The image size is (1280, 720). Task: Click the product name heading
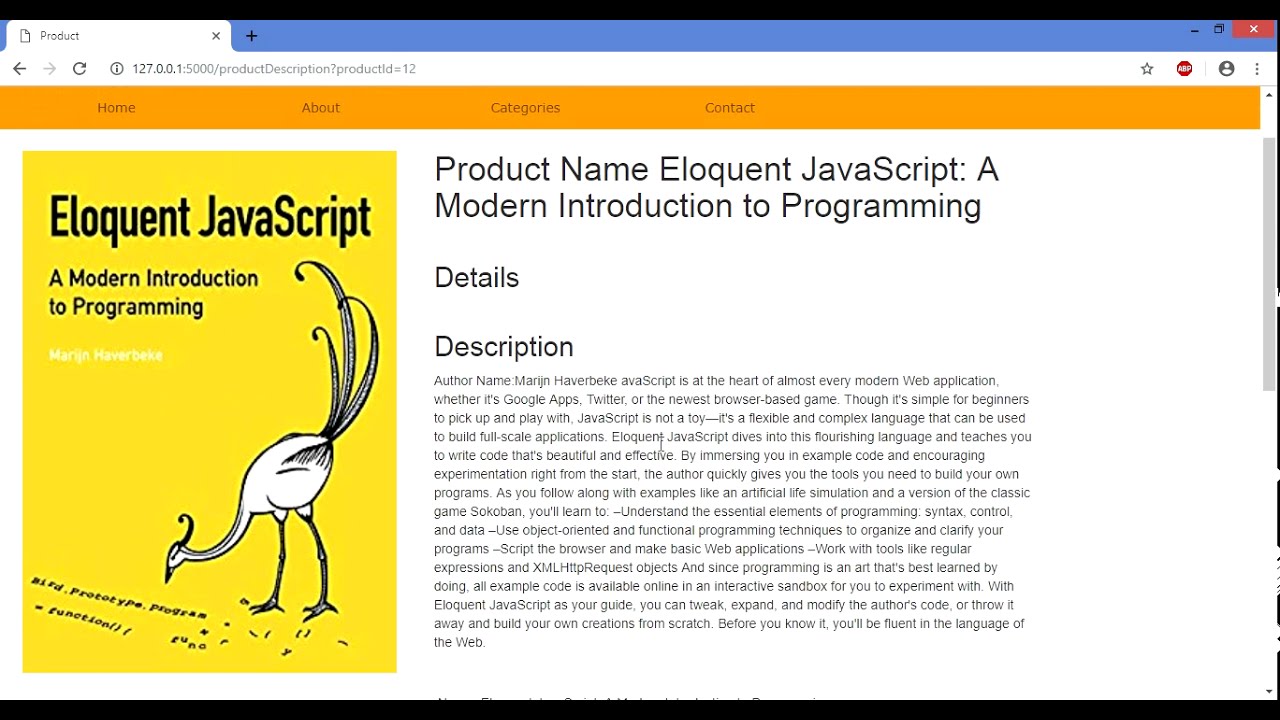[716, 187]
